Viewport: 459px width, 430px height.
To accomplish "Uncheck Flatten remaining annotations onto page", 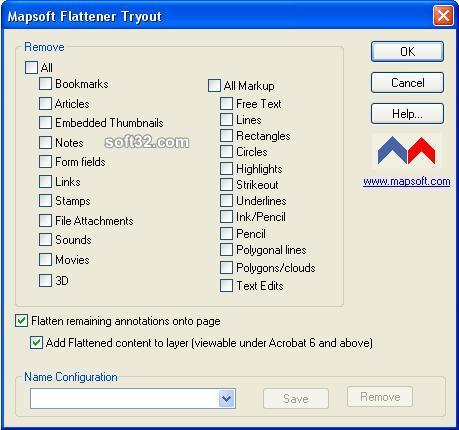I will click(x=21, y=321).
